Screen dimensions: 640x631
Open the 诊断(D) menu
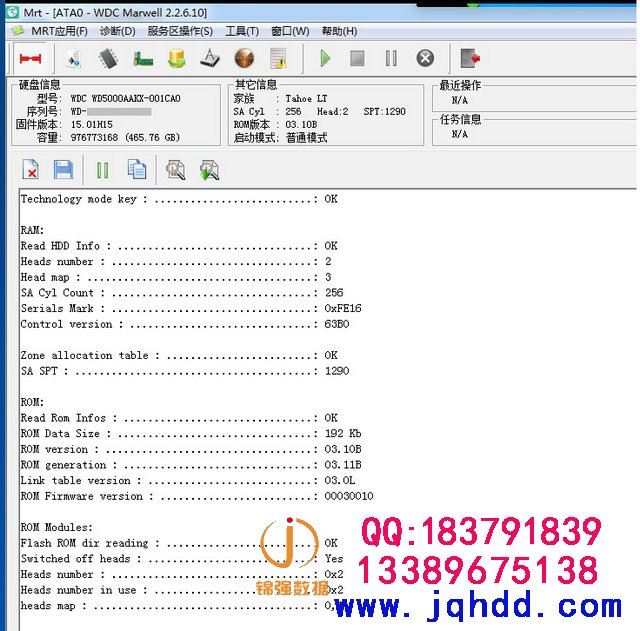[x=118, y=31]
